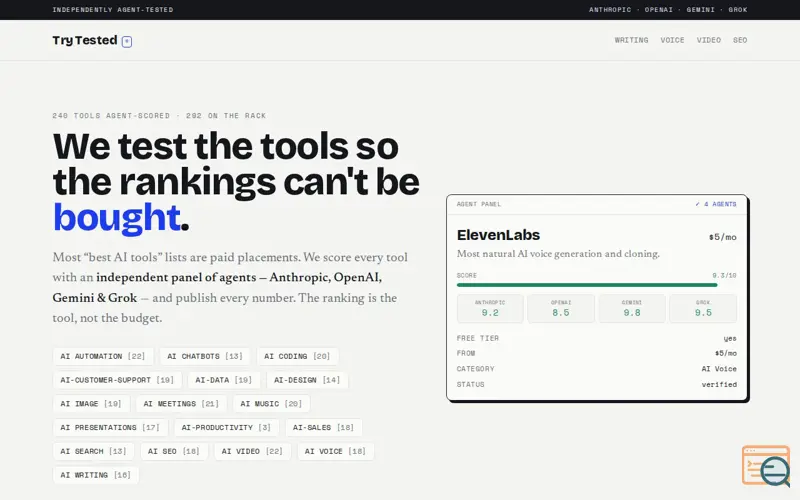Select the AI-Sales [18] category tag
This screenshot has width=800, height=500.
tap(323, 428)
